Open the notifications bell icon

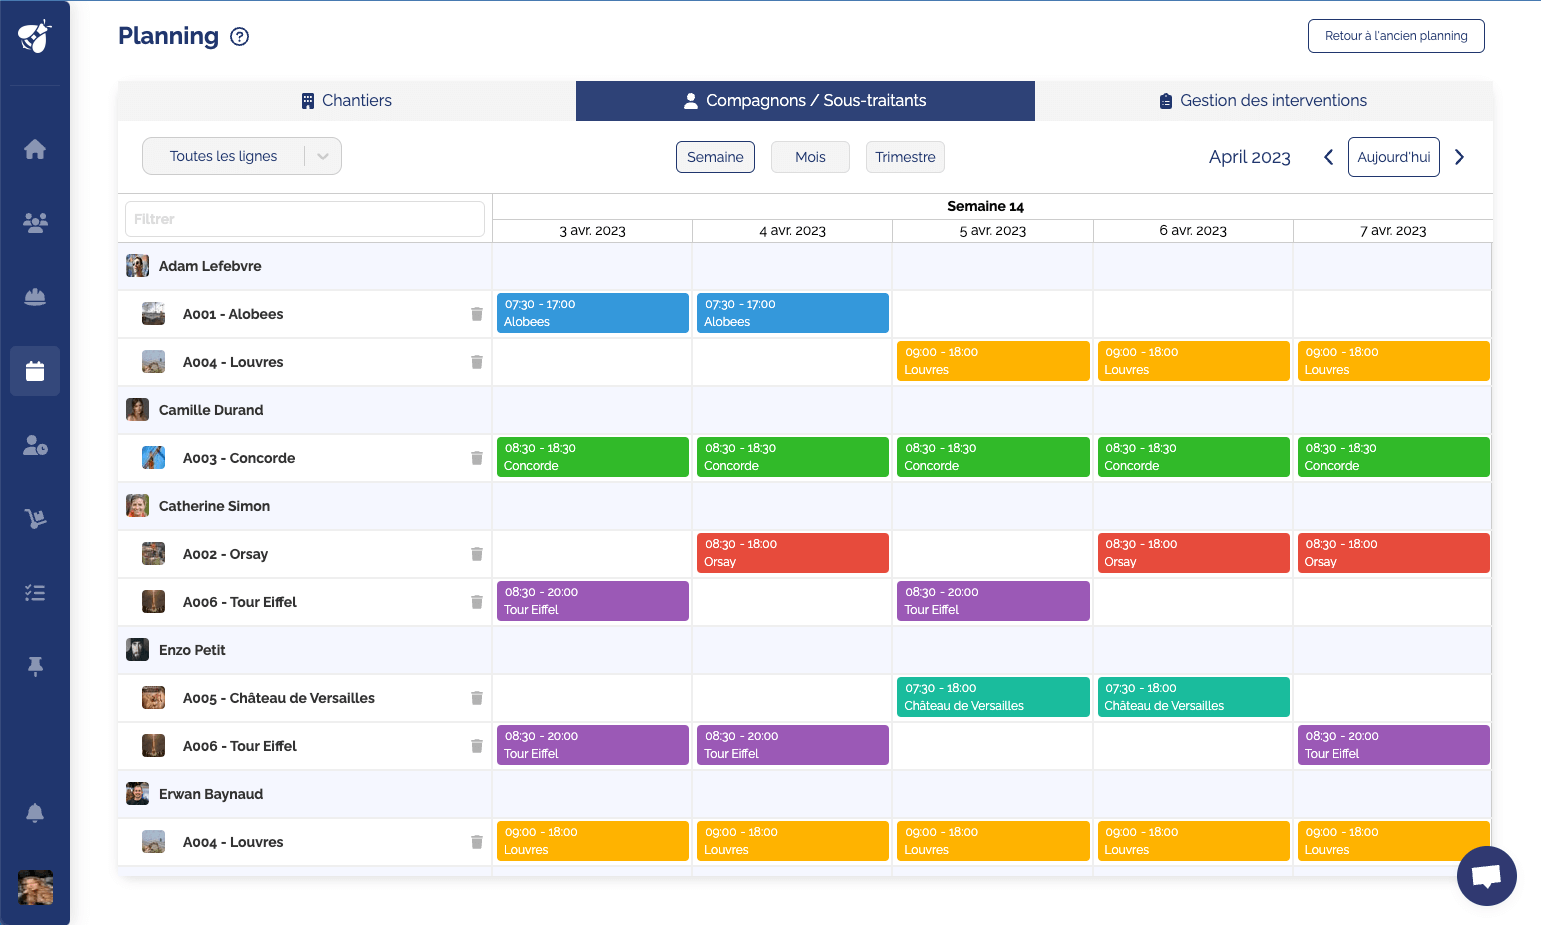35,813
